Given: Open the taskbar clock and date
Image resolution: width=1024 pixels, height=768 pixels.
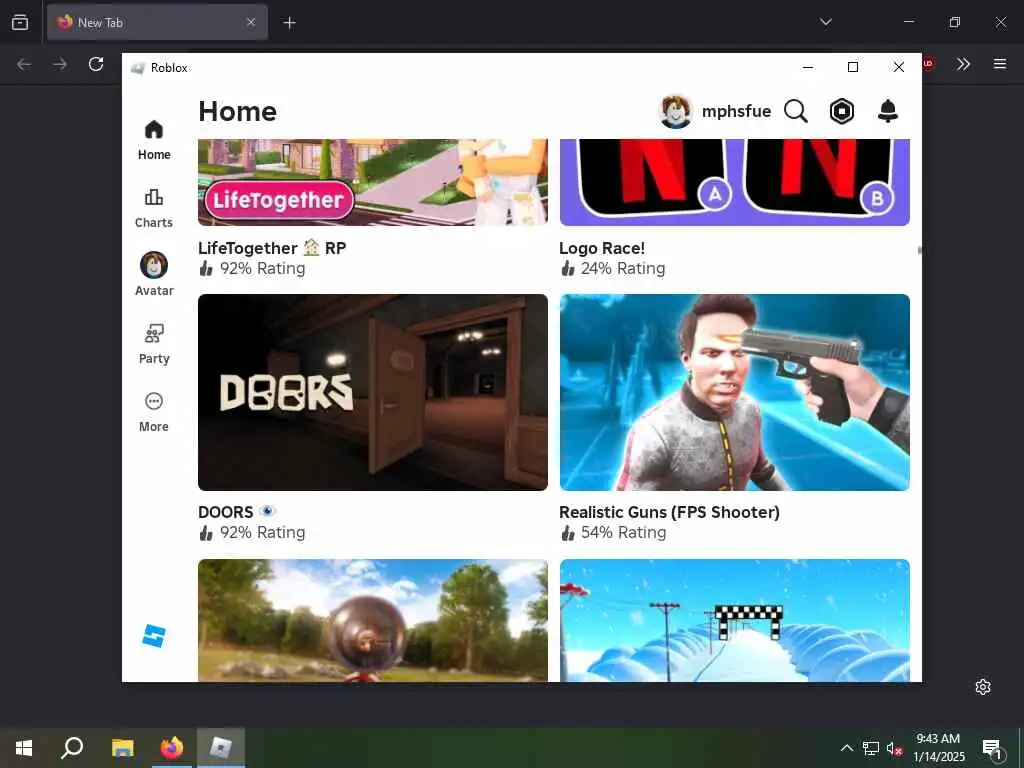Looking at the screenshot, I should 938,748.
